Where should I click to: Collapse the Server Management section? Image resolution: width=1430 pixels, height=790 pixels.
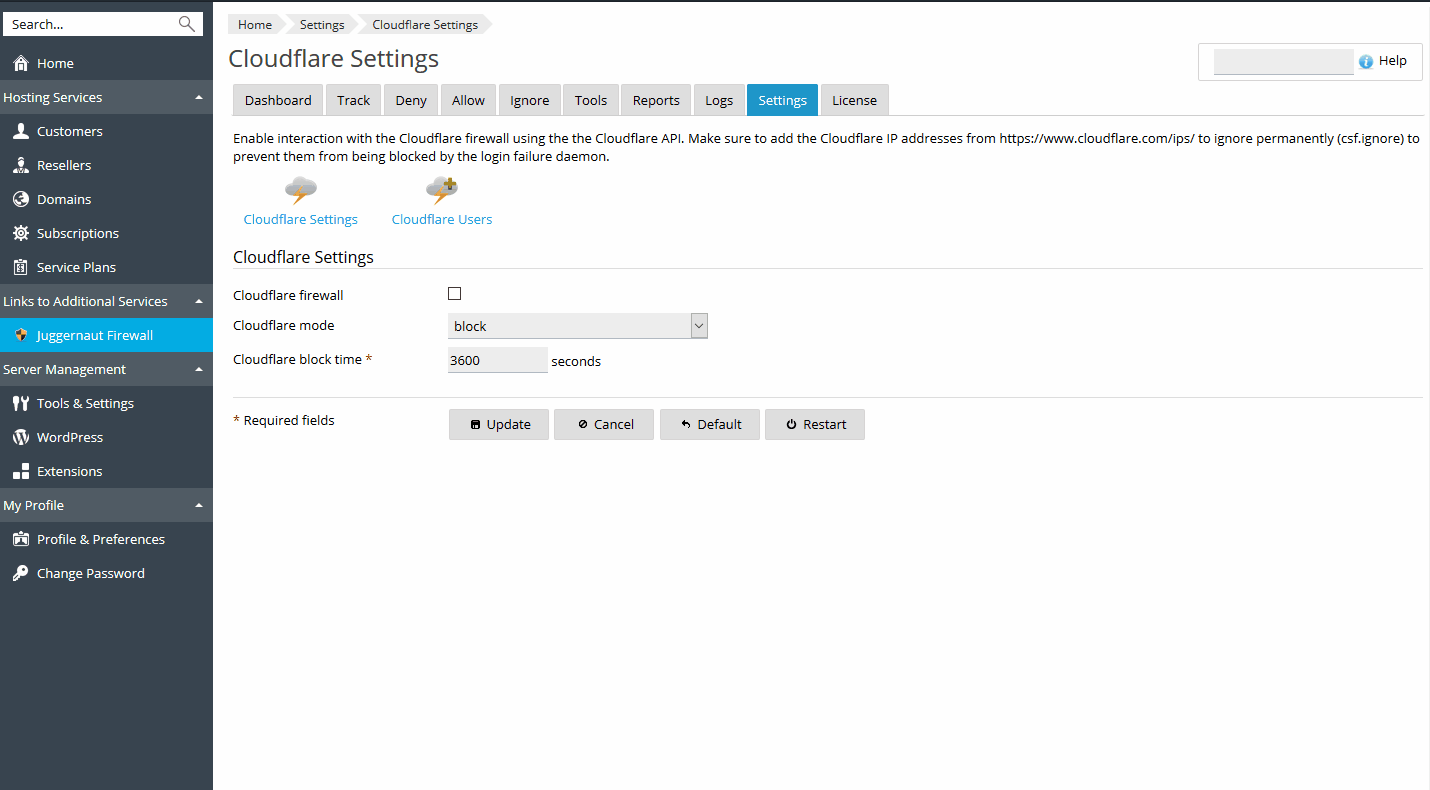click(199, 369)
